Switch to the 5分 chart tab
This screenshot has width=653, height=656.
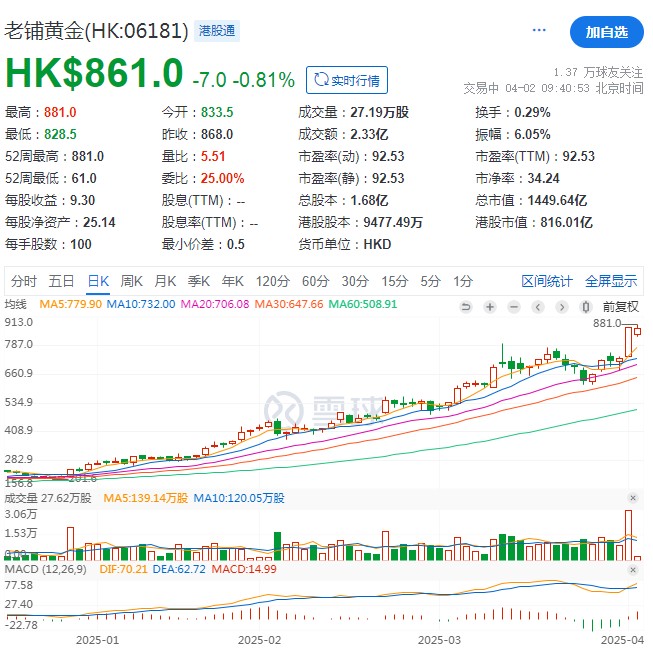click(430, 281)
